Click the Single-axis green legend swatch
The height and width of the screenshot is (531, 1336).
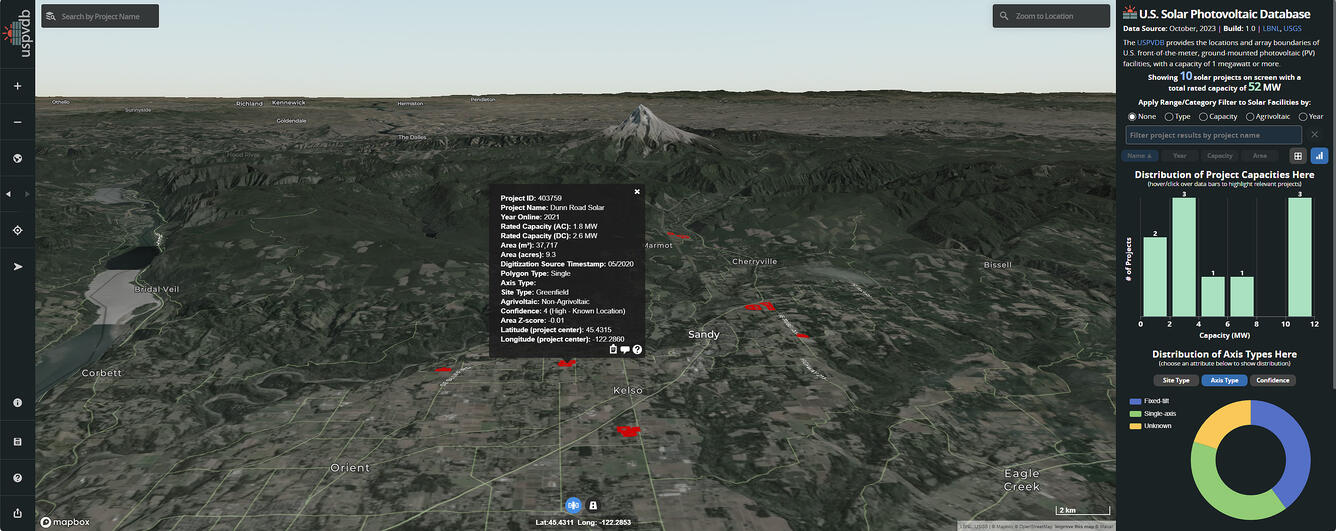click(1134, 413)
